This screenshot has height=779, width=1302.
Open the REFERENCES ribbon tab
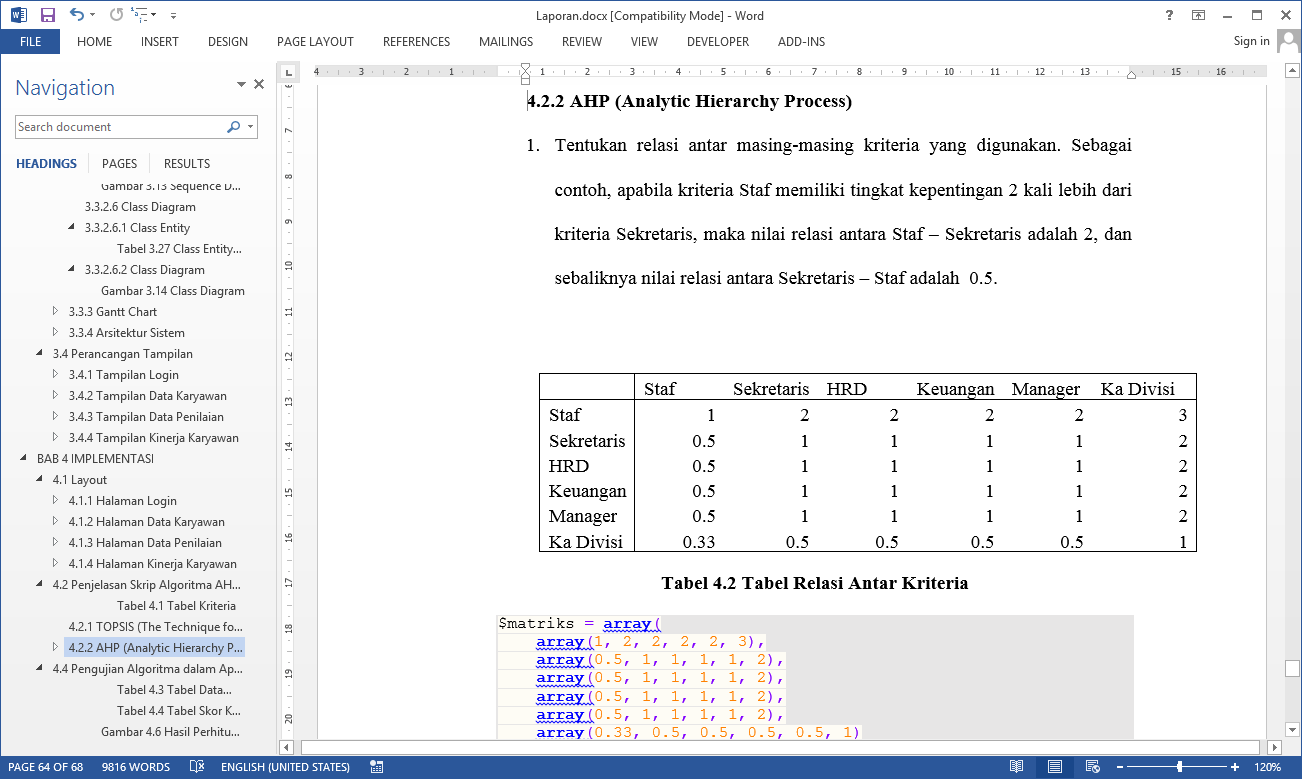click(416, 42)
